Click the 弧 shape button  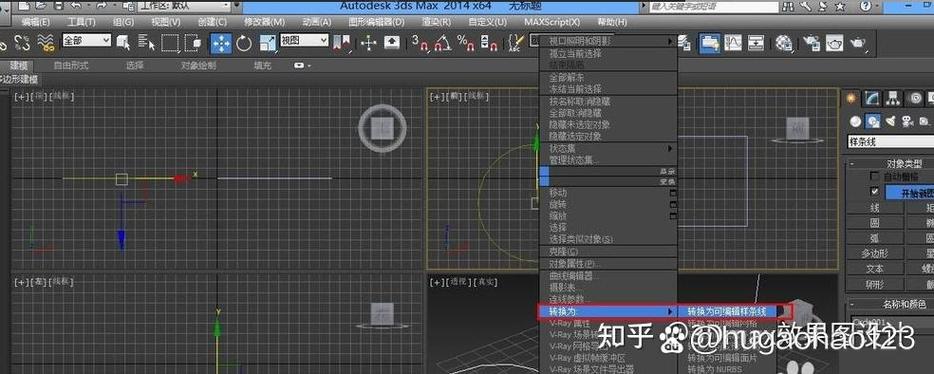click(875, 238)
